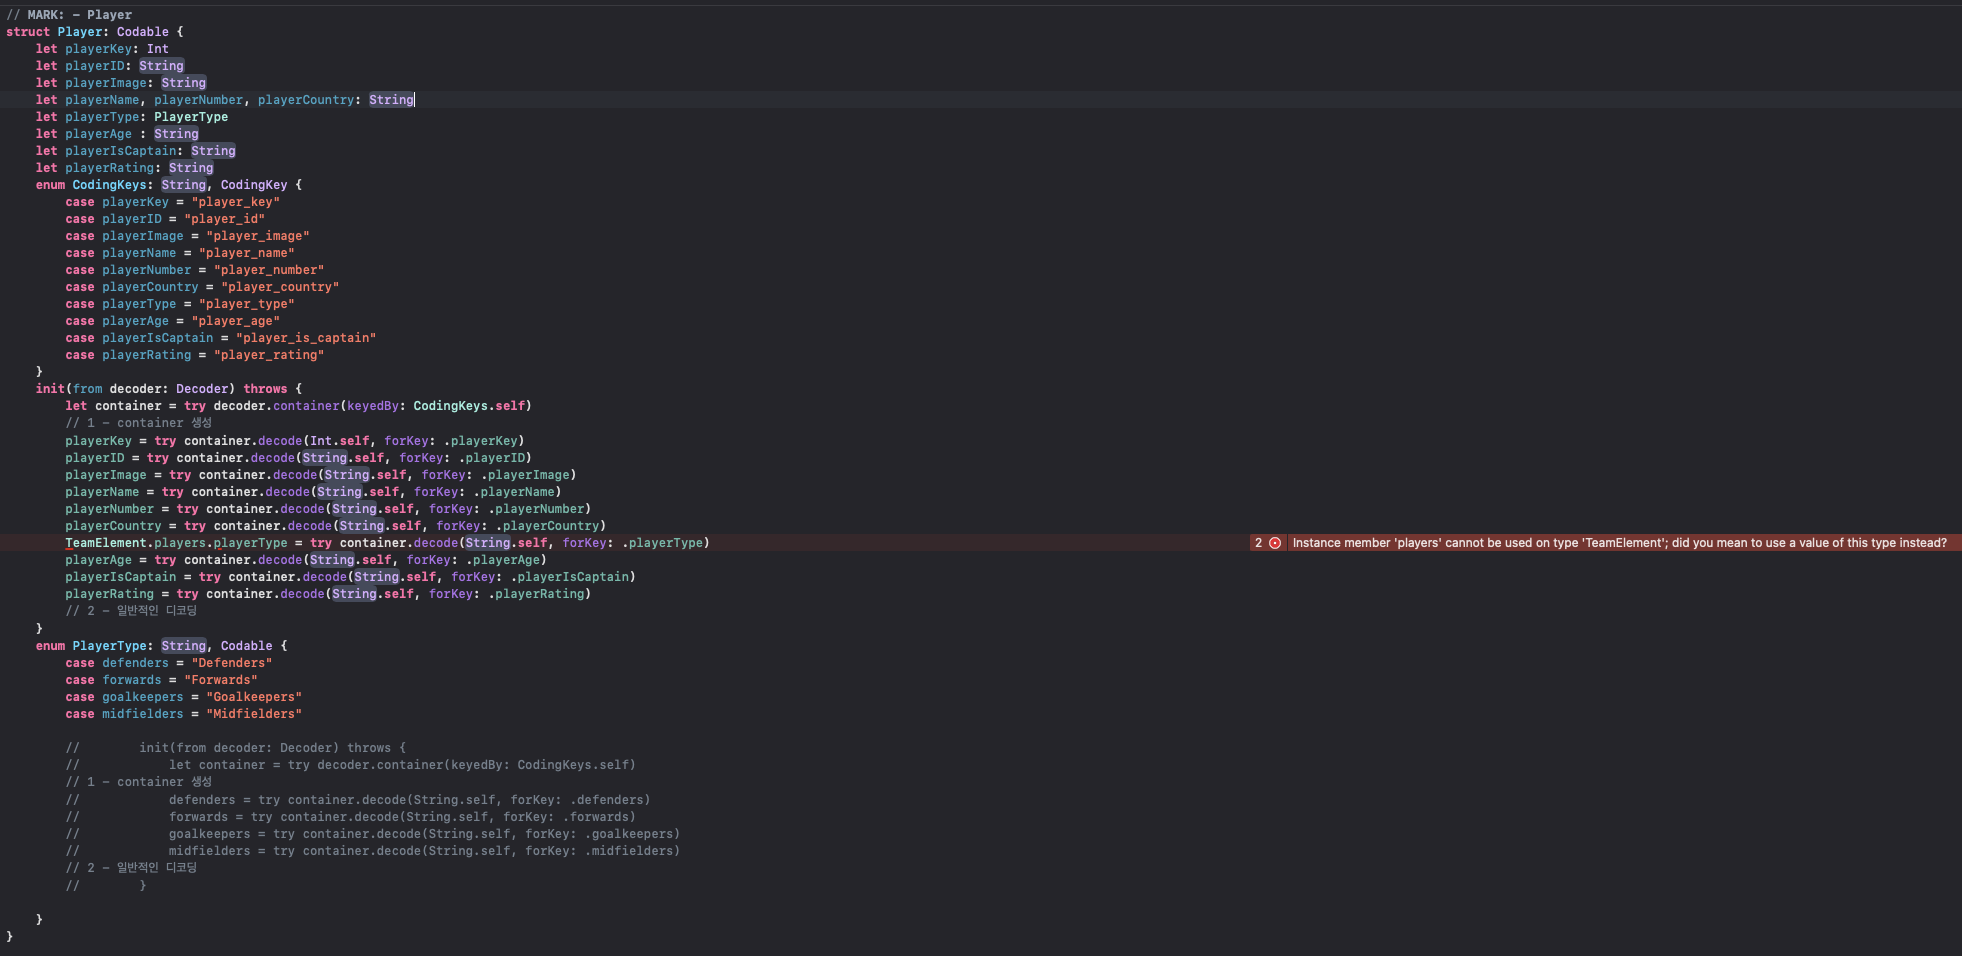Click the "player_age" string literal
Screen dimensions: 1962x956
coord(236,321)
